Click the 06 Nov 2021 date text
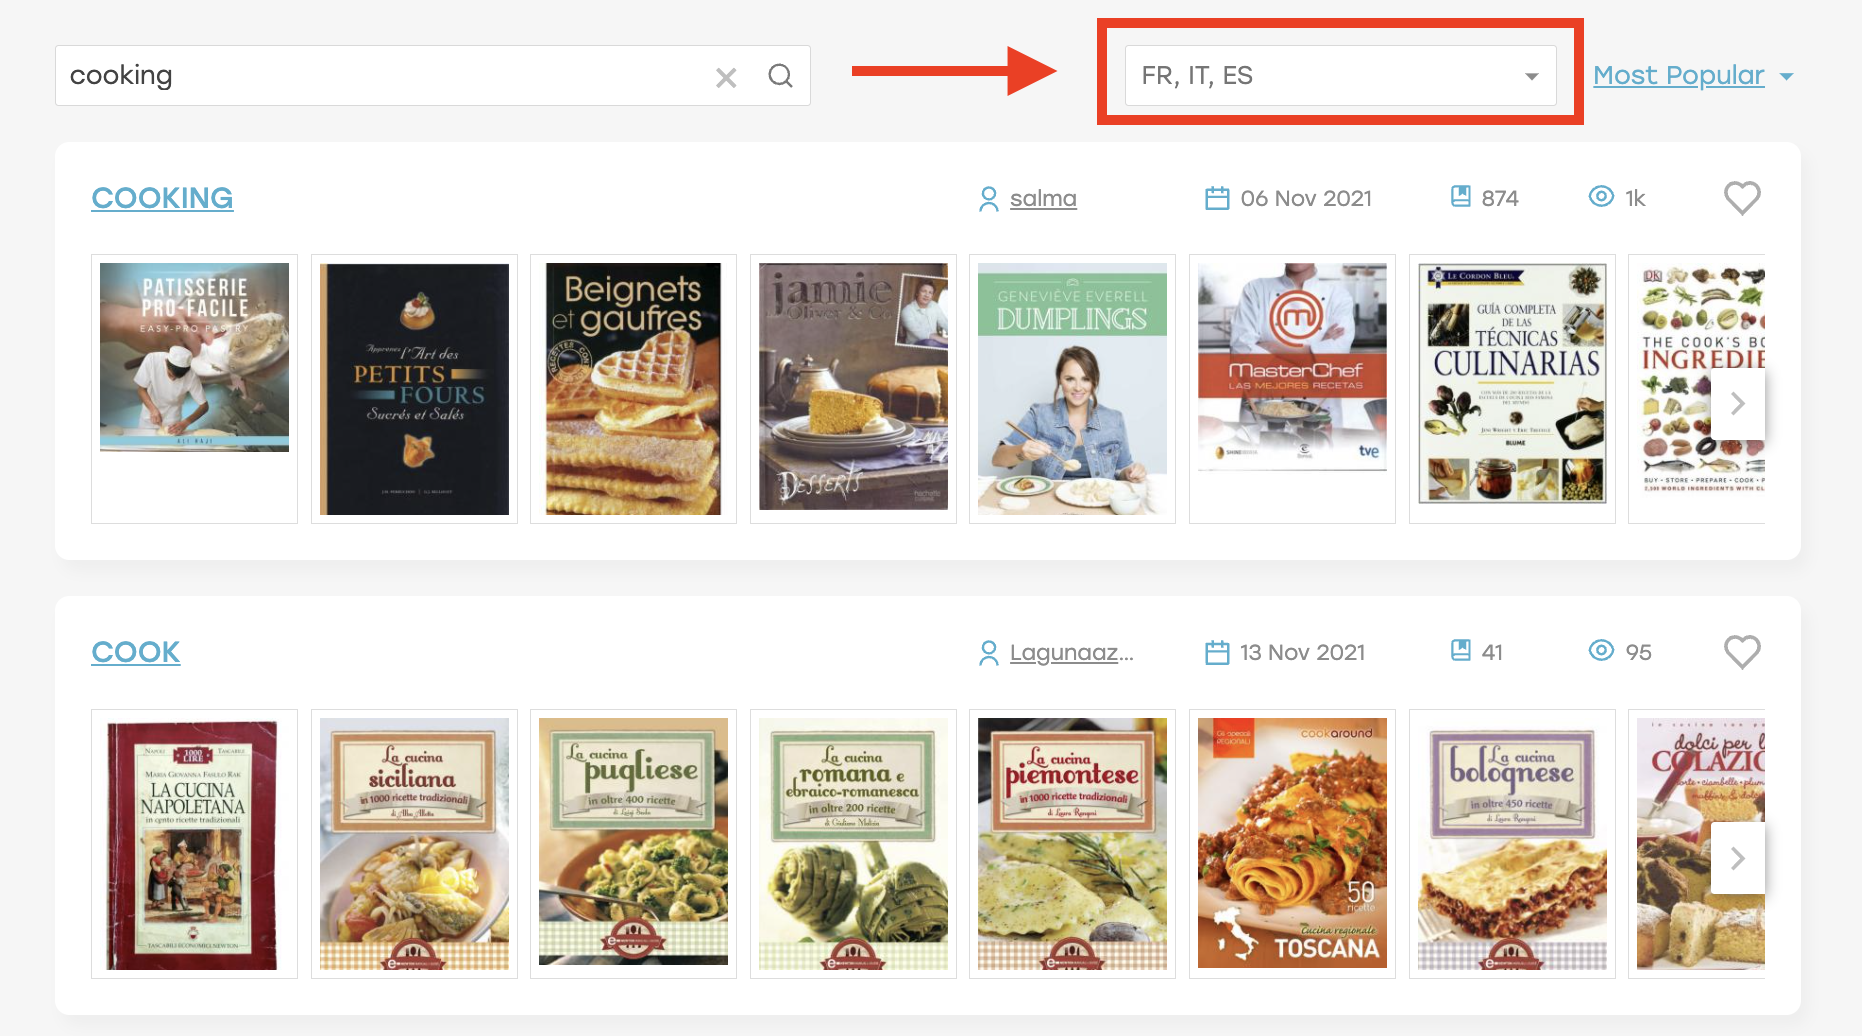The width and height of the screenshot is (1862, 1036). pos(1306,198)
